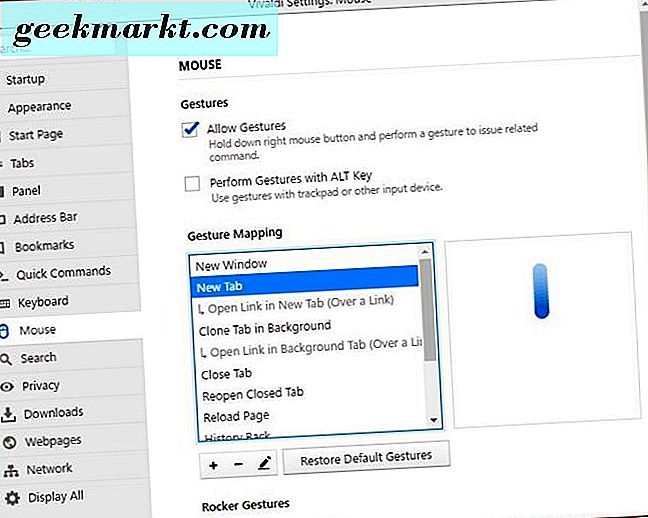Click the Network icon in sidebar
Screen dimensions: 648x518
click(x=10, y=469)
